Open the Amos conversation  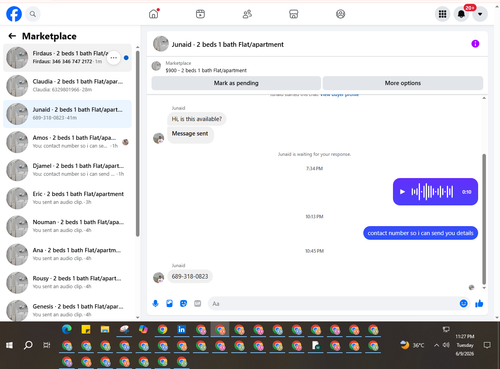point(67,142)
